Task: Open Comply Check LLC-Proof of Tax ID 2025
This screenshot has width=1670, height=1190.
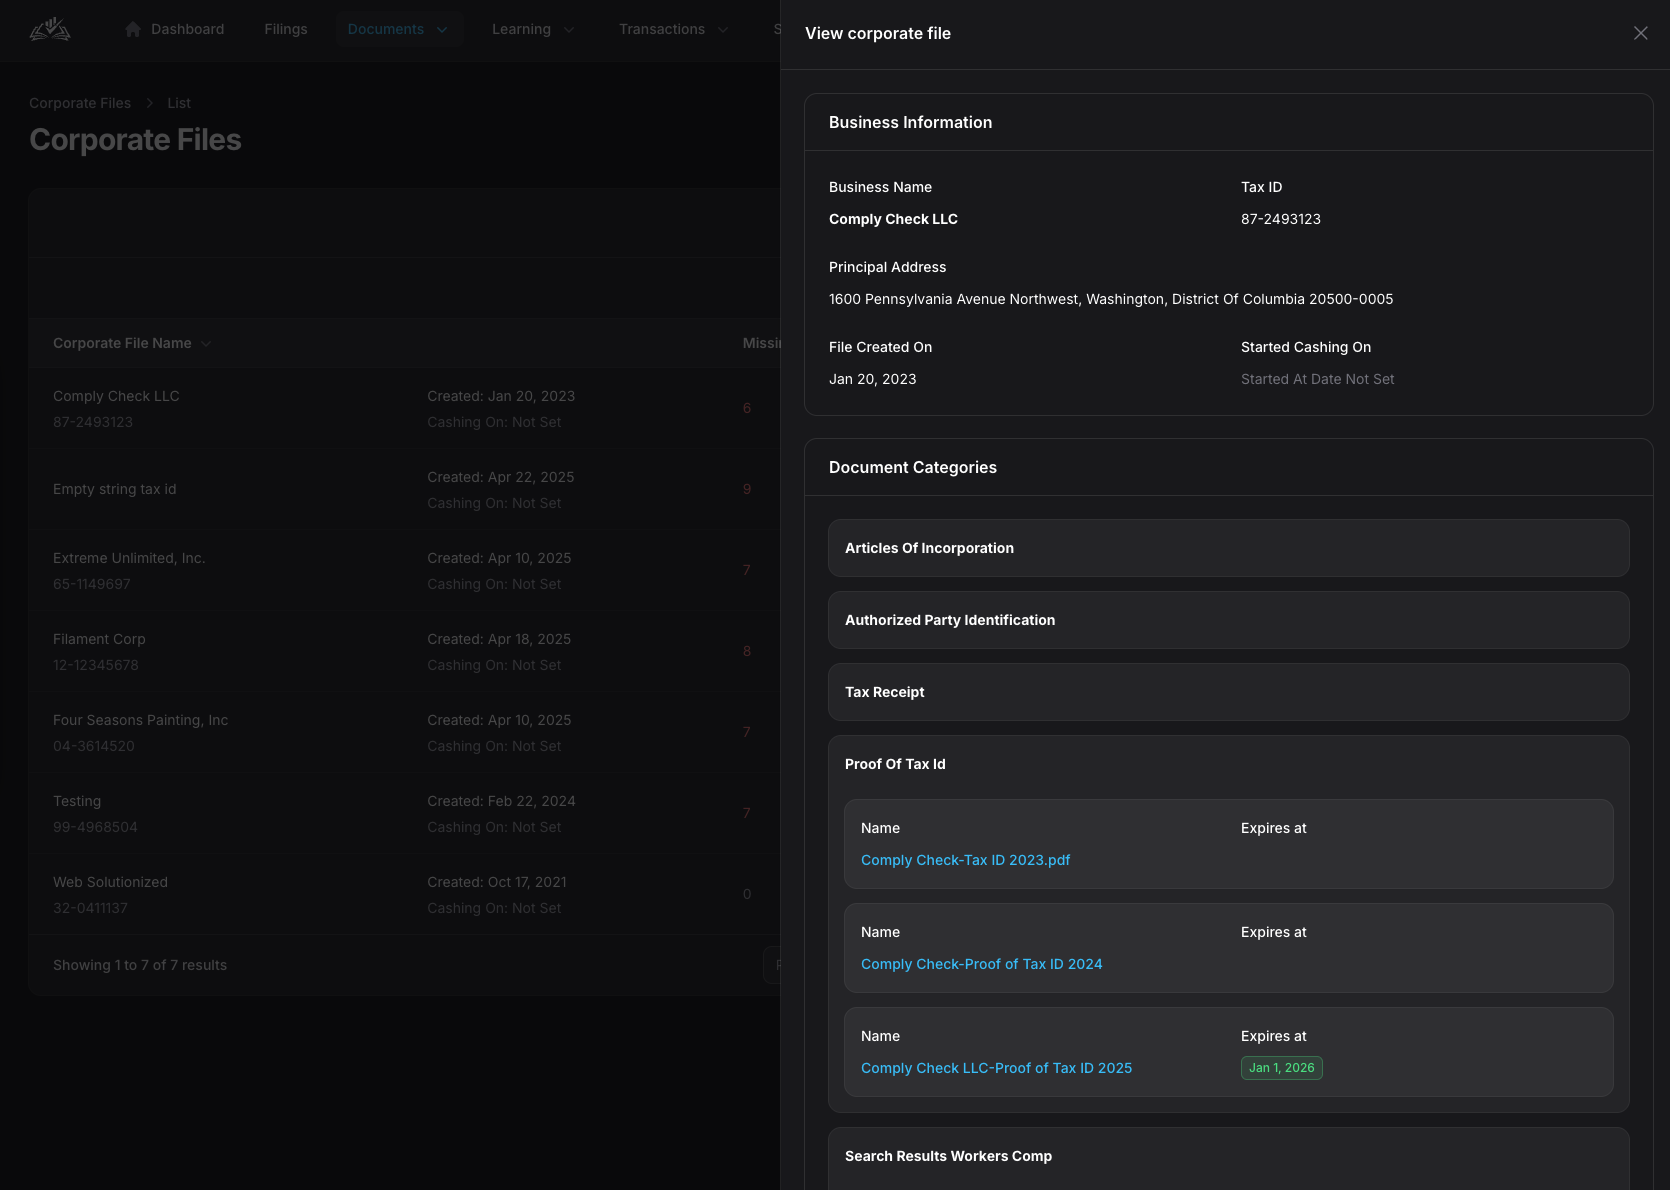Action: pyautogui.click(x=996, y=1068)
